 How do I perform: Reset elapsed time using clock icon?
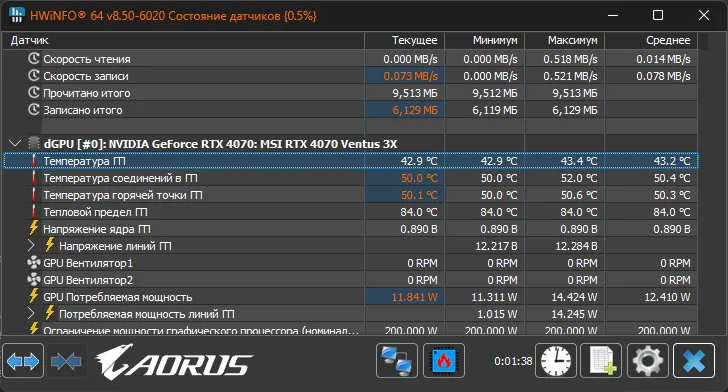tap(556, 360)
